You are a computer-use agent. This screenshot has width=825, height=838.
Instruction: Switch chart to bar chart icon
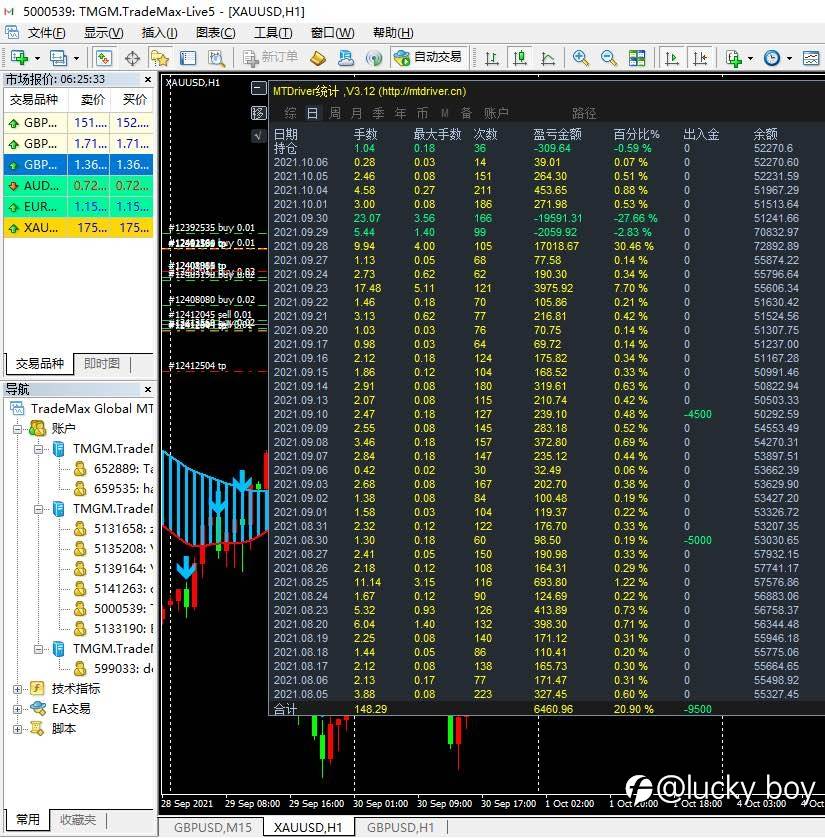(490, 58)
